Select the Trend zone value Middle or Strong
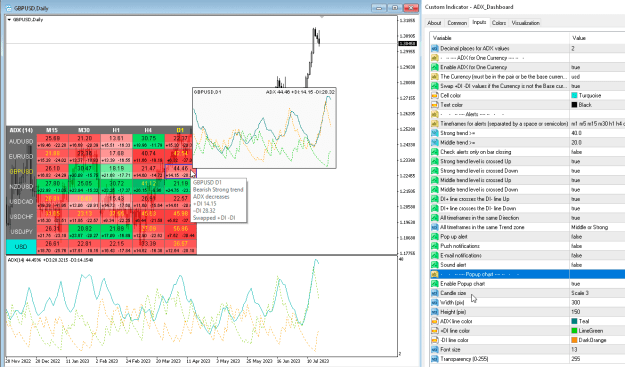This screenshot has width=625, height=367. tap(590, 227)
